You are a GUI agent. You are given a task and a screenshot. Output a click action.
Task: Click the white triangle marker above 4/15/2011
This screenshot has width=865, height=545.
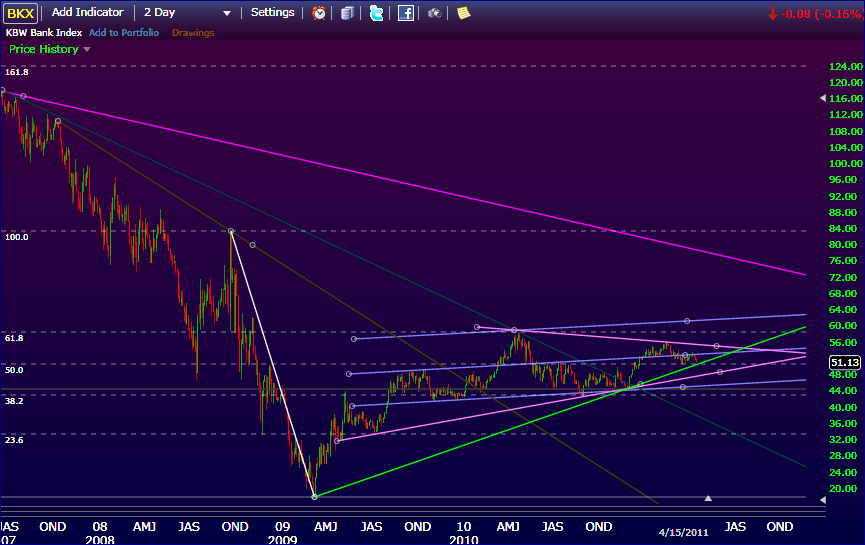click(x=708, y=498)
